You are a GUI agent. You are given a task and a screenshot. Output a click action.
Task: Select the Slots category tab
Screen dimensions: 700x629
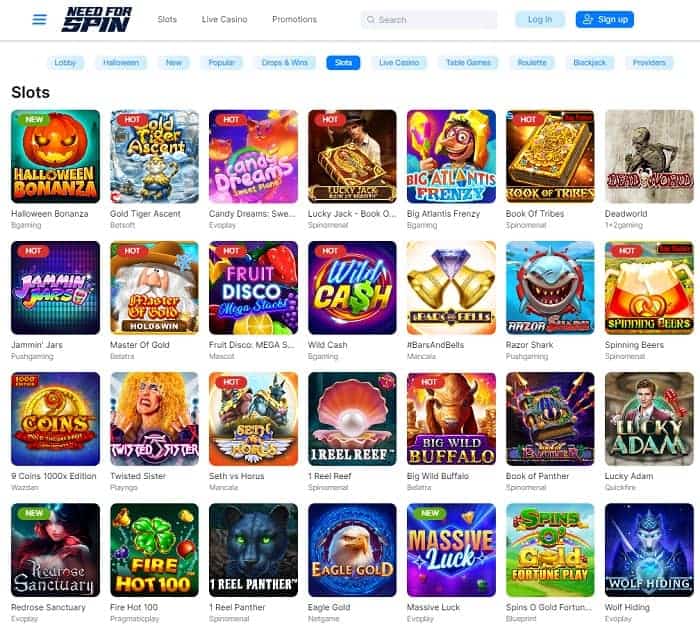click(343, 62)
